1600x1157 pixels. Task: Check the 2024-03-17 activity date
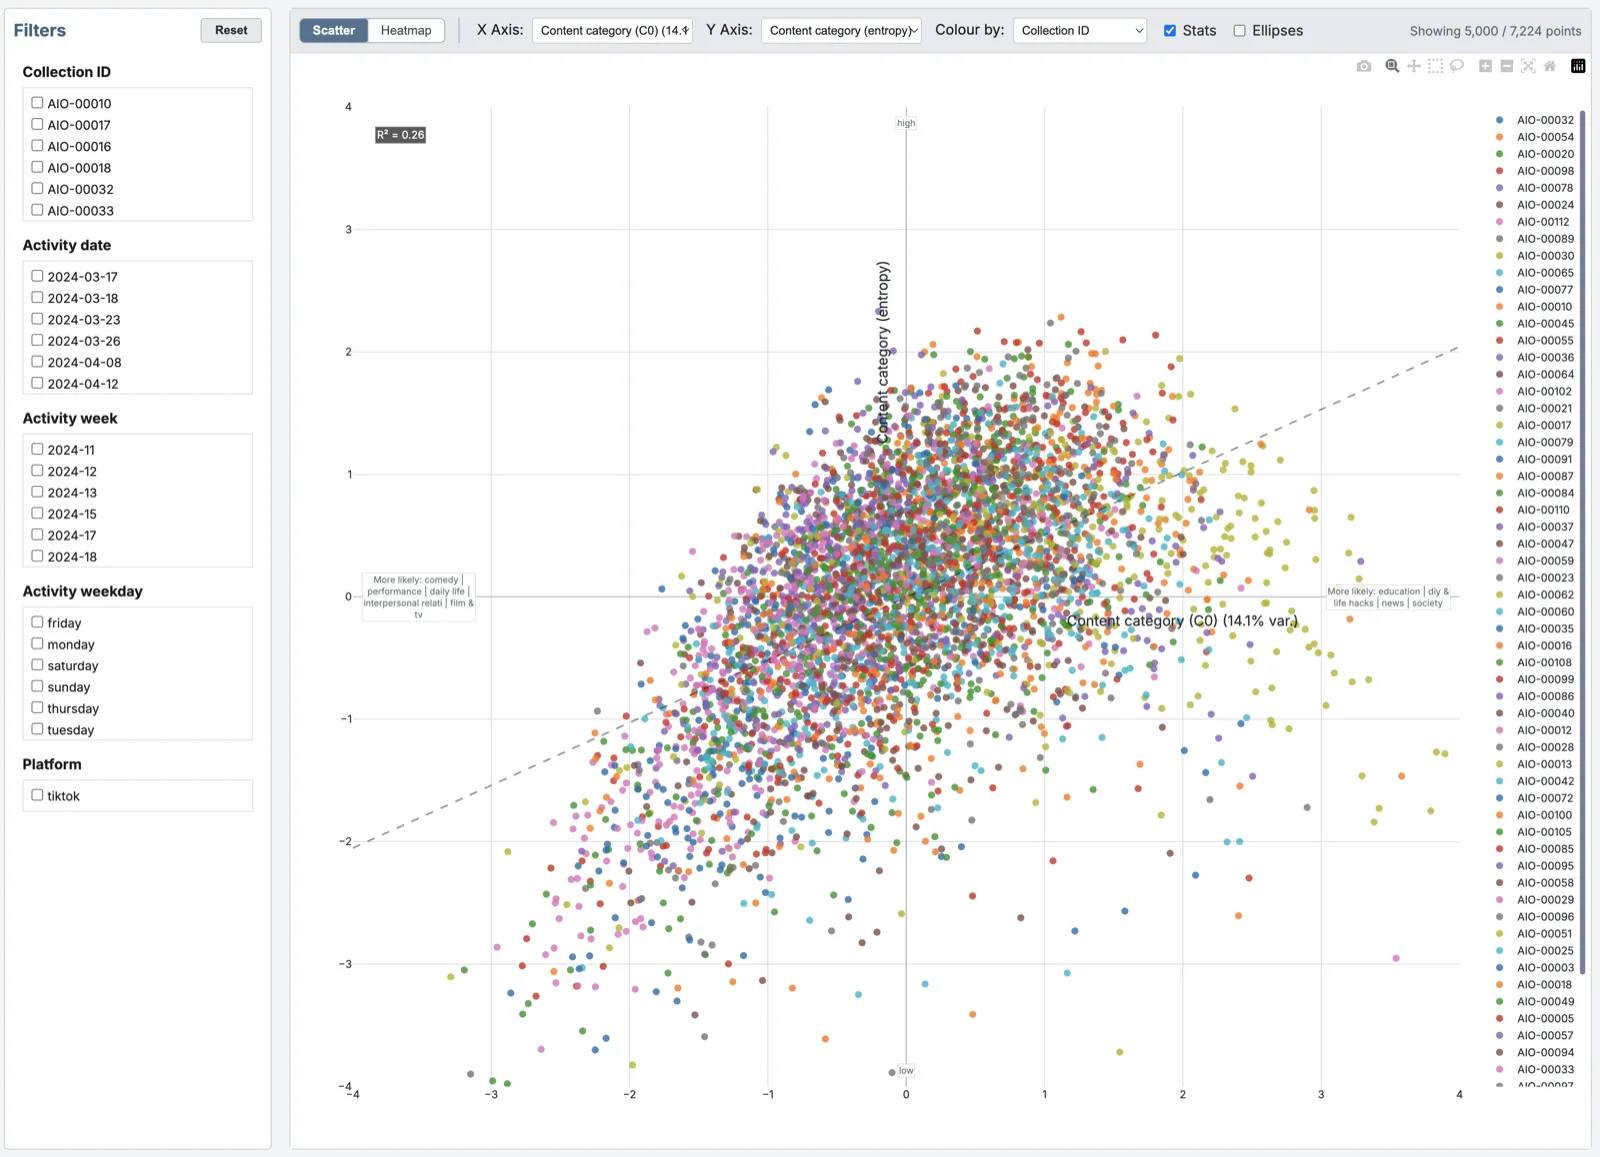point(37,276)
